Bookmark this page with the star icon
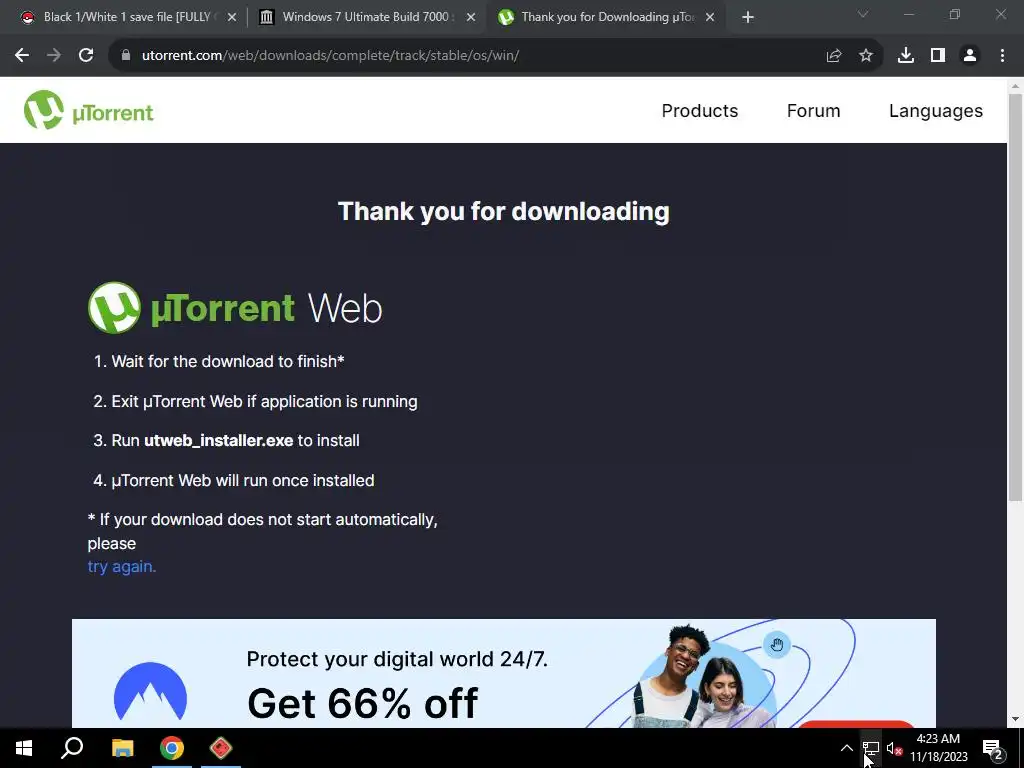 (x=866, y=56)
